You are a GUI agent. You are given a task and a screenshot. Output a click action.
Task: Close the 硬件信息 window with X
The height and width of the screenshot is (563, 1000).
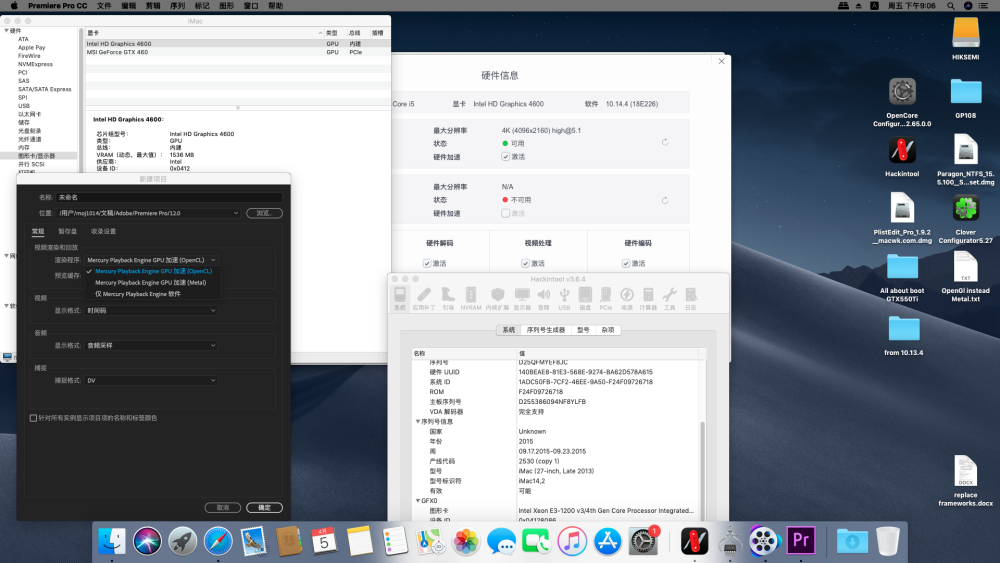(x=721, y=61)
